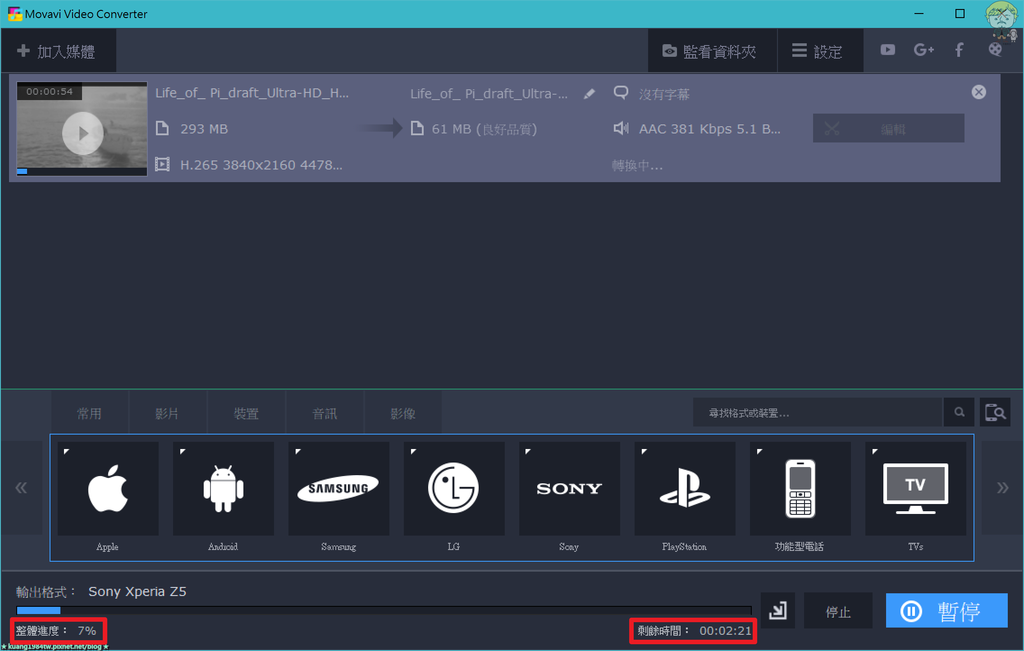Click the 轉換中 converting status text
Viewport: 1024px width, 651px height.
(637, 165)
